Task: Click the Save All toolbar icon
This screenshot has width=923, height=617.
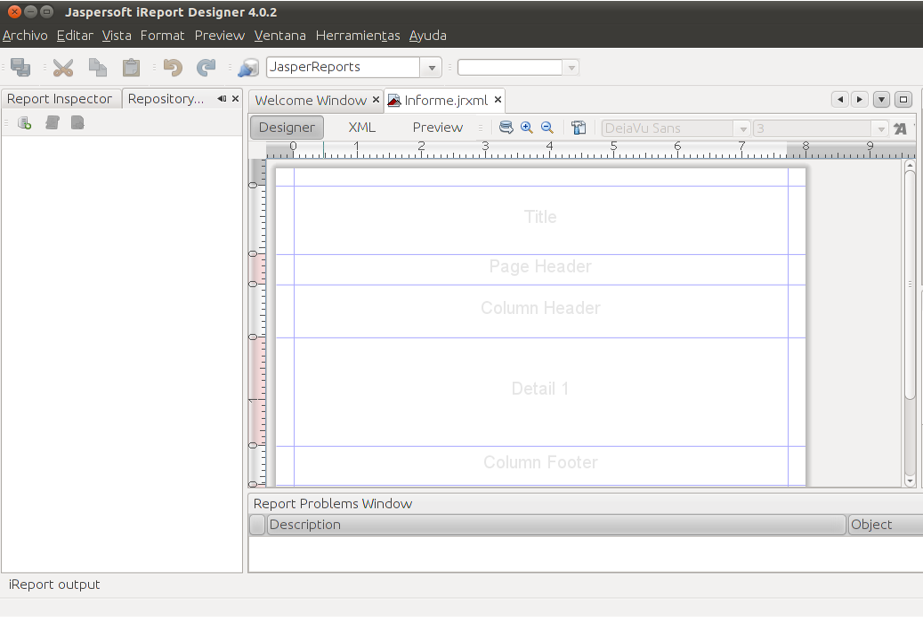Action: [x=21, y=67]
